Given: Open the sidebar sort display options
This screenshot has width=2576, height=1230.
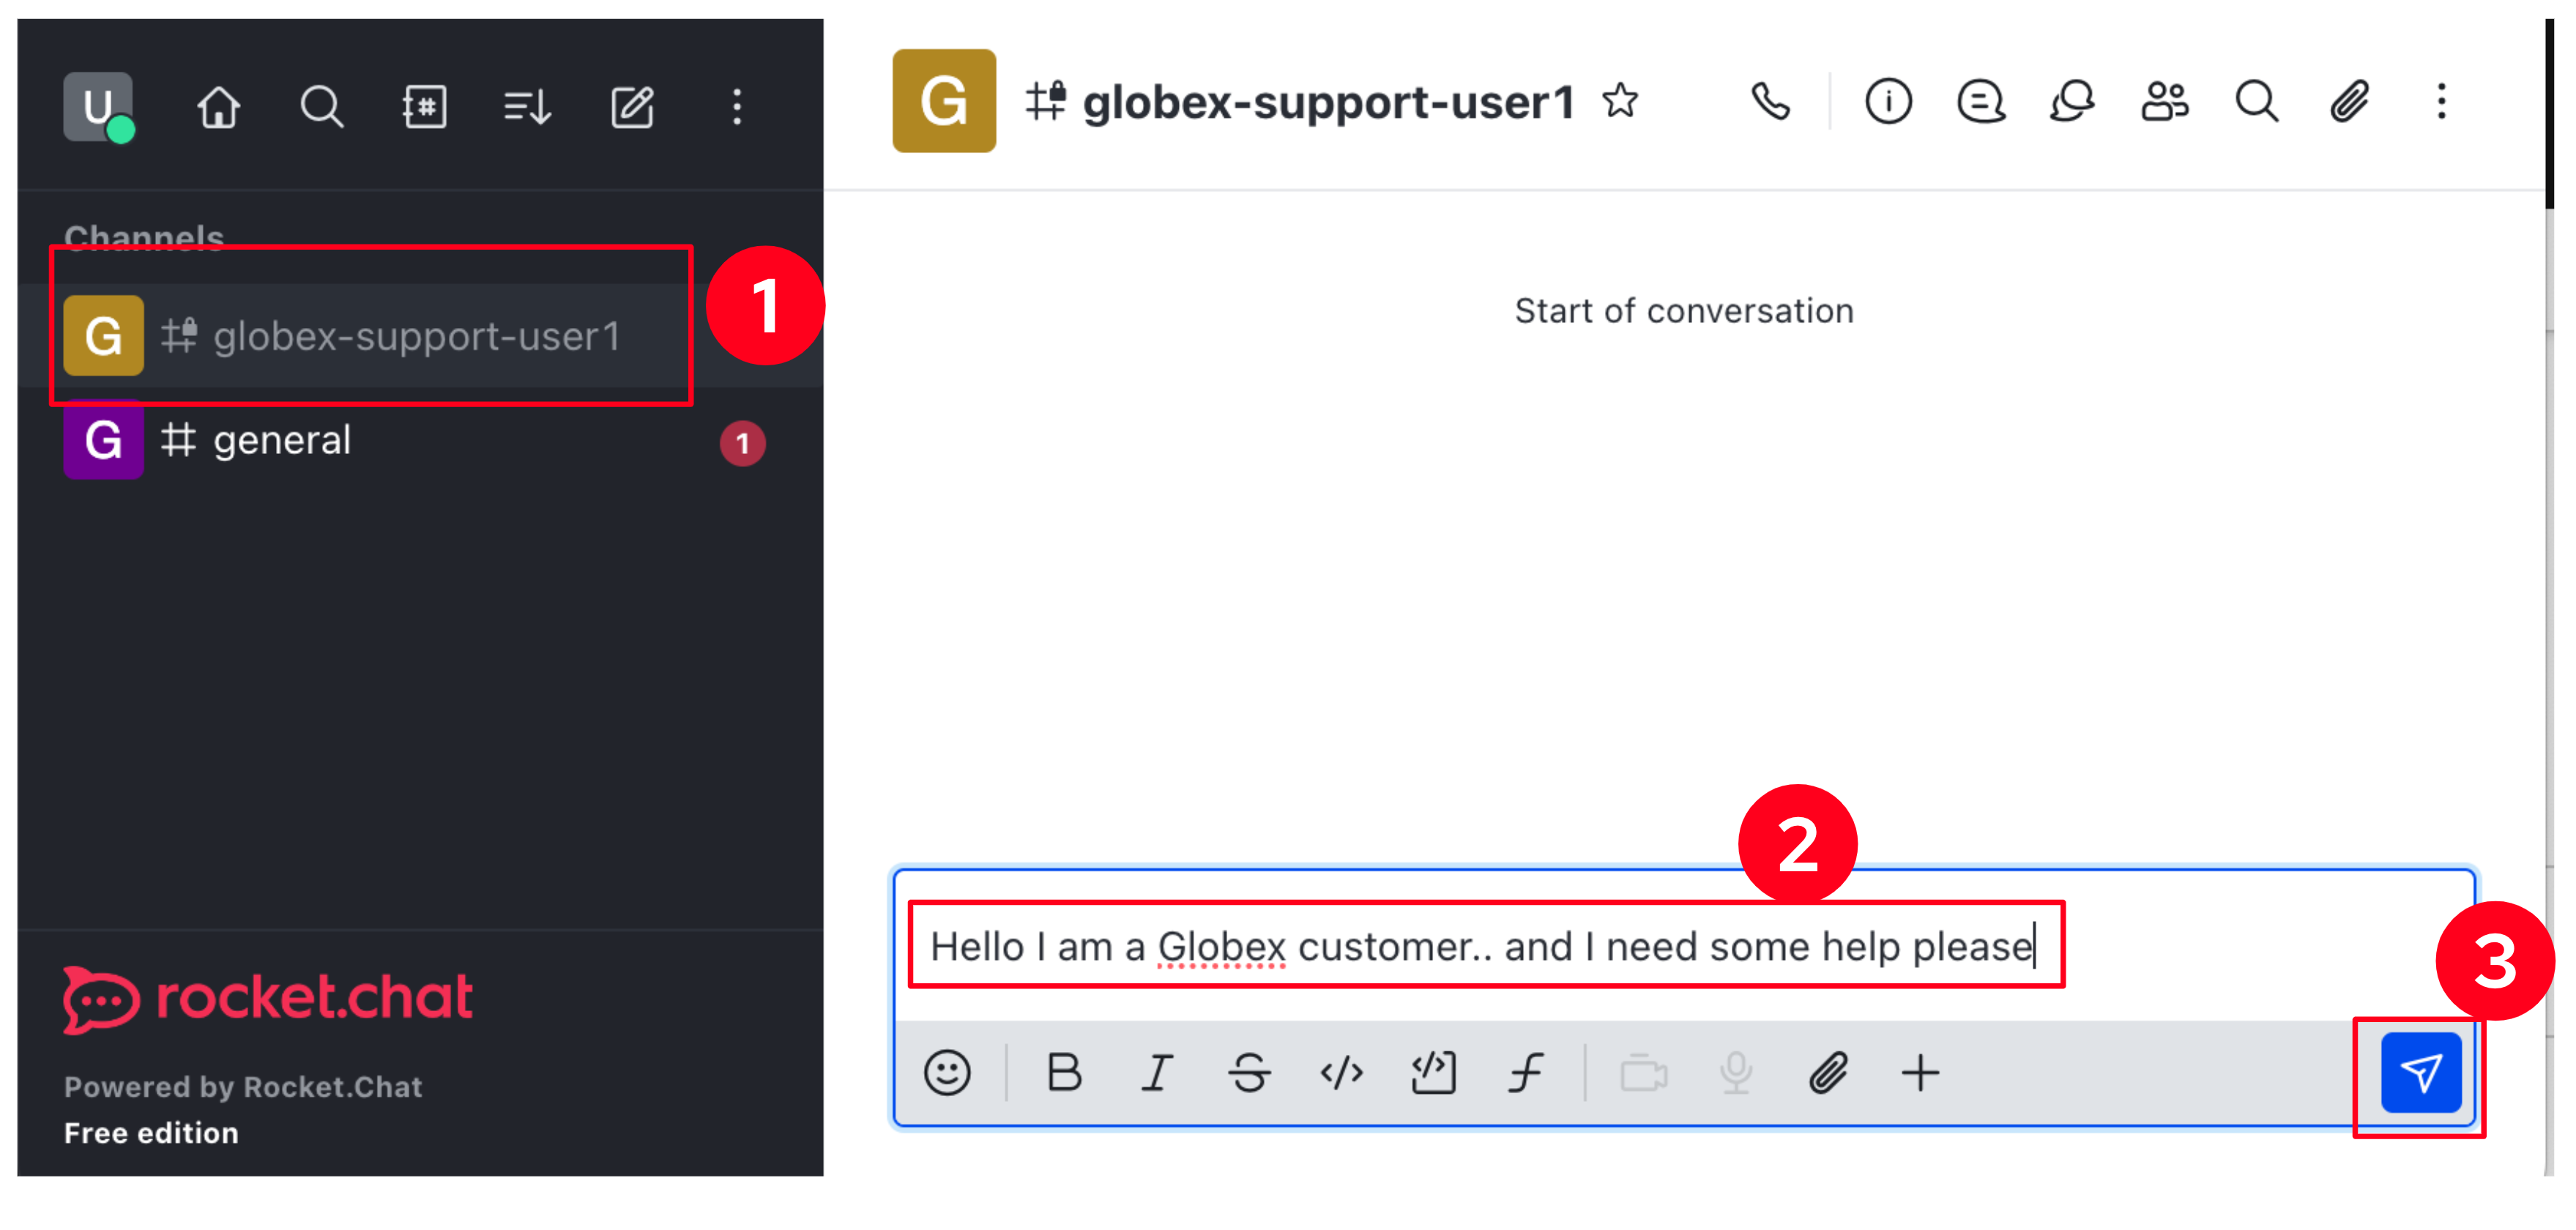Looking at the screenshot, I should [527, 106].
